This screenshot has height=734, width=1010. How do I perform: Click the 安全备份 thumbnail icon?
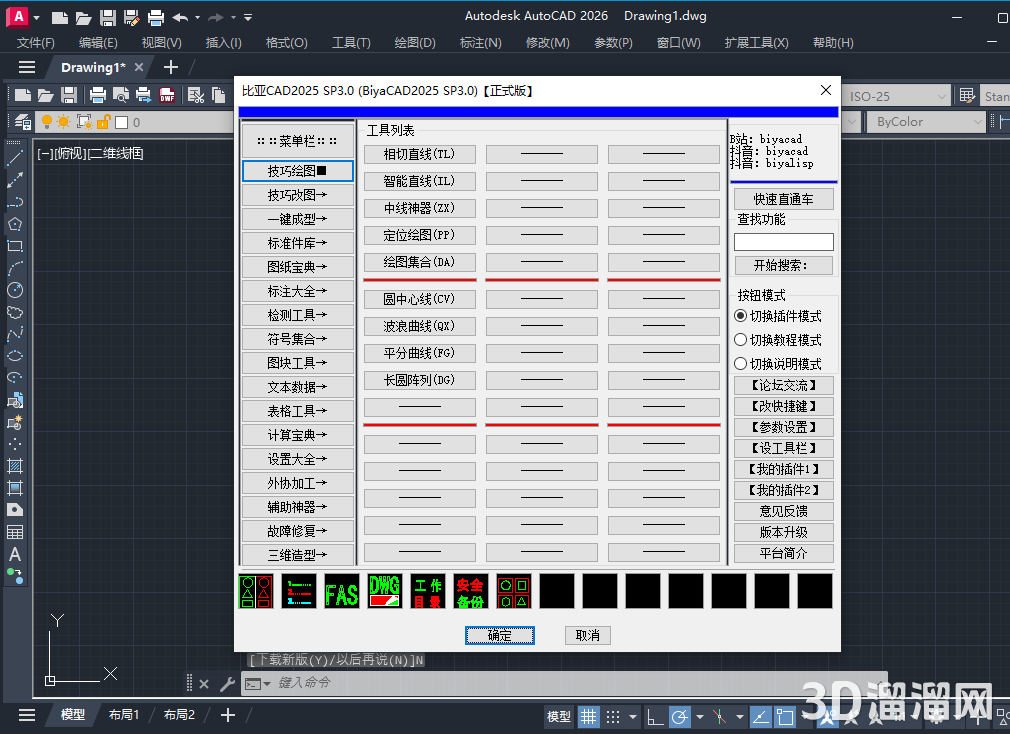coord(471,591)
